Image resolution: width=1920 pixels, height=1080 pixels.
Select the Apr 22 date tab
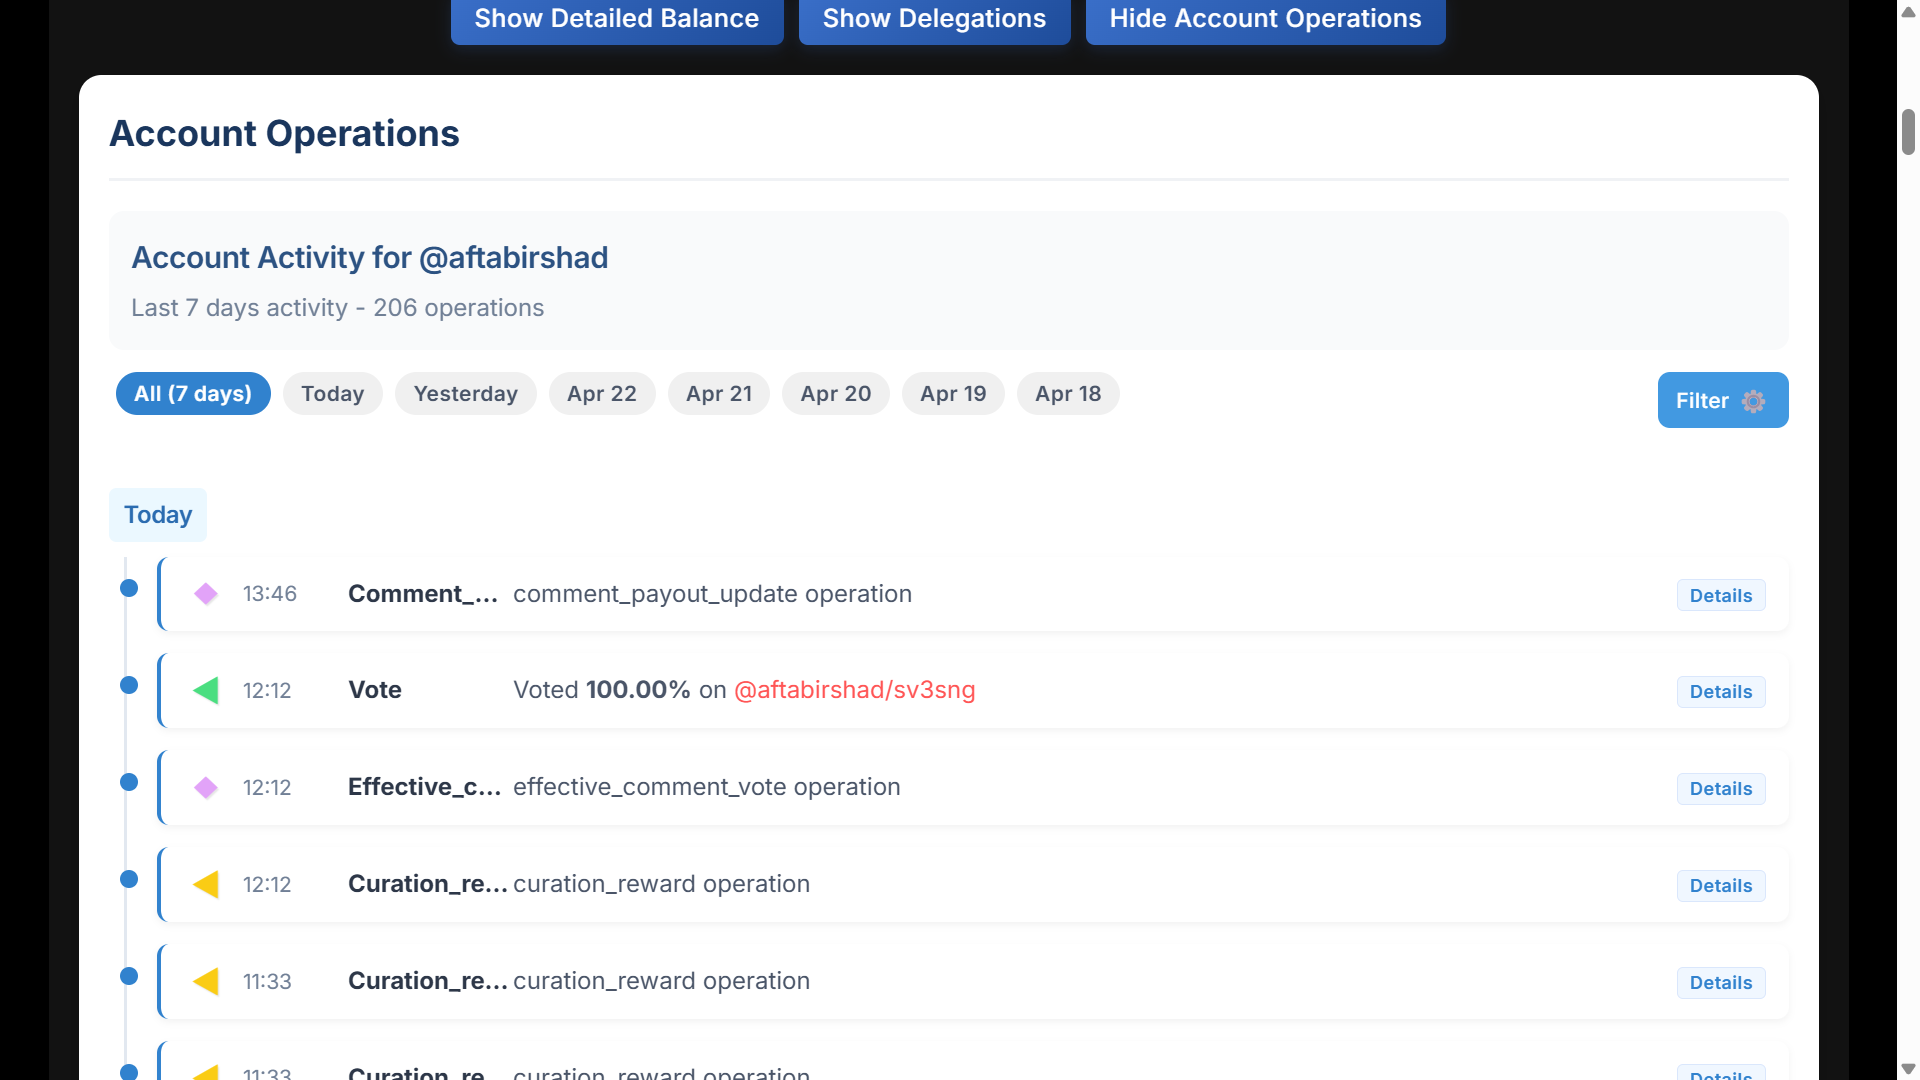click(601, 394)
